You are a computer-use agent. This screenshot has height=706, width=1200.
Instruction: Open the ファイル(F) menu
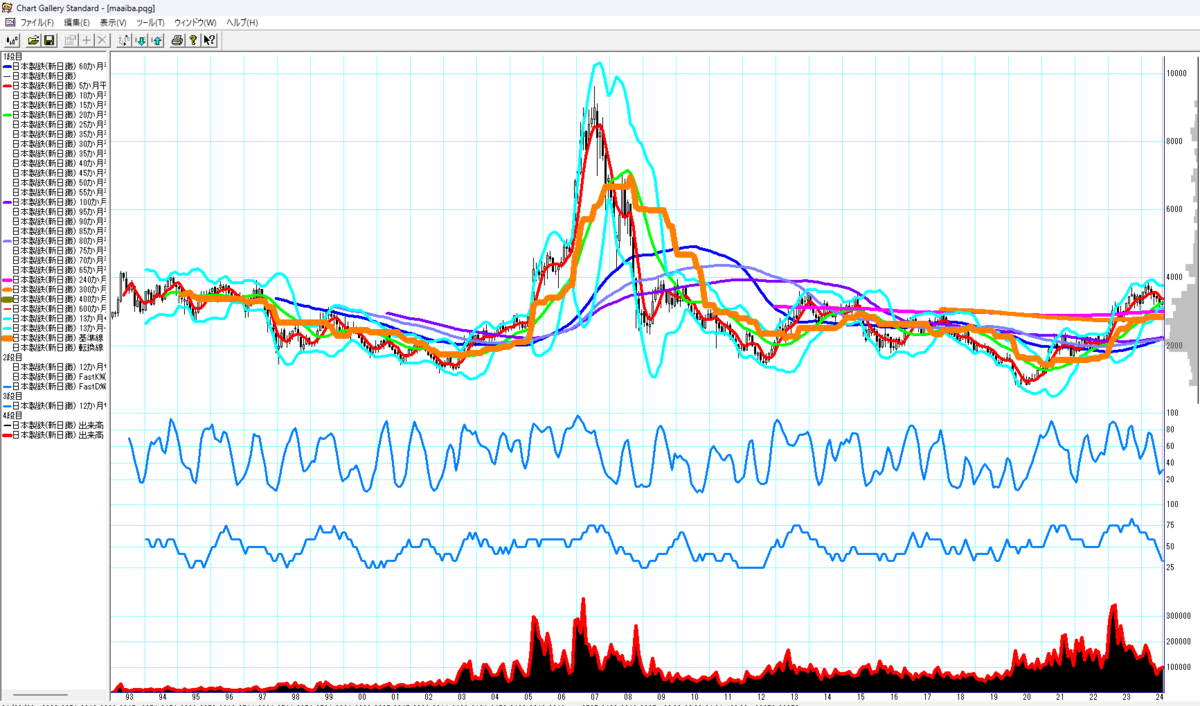(38, 22)
